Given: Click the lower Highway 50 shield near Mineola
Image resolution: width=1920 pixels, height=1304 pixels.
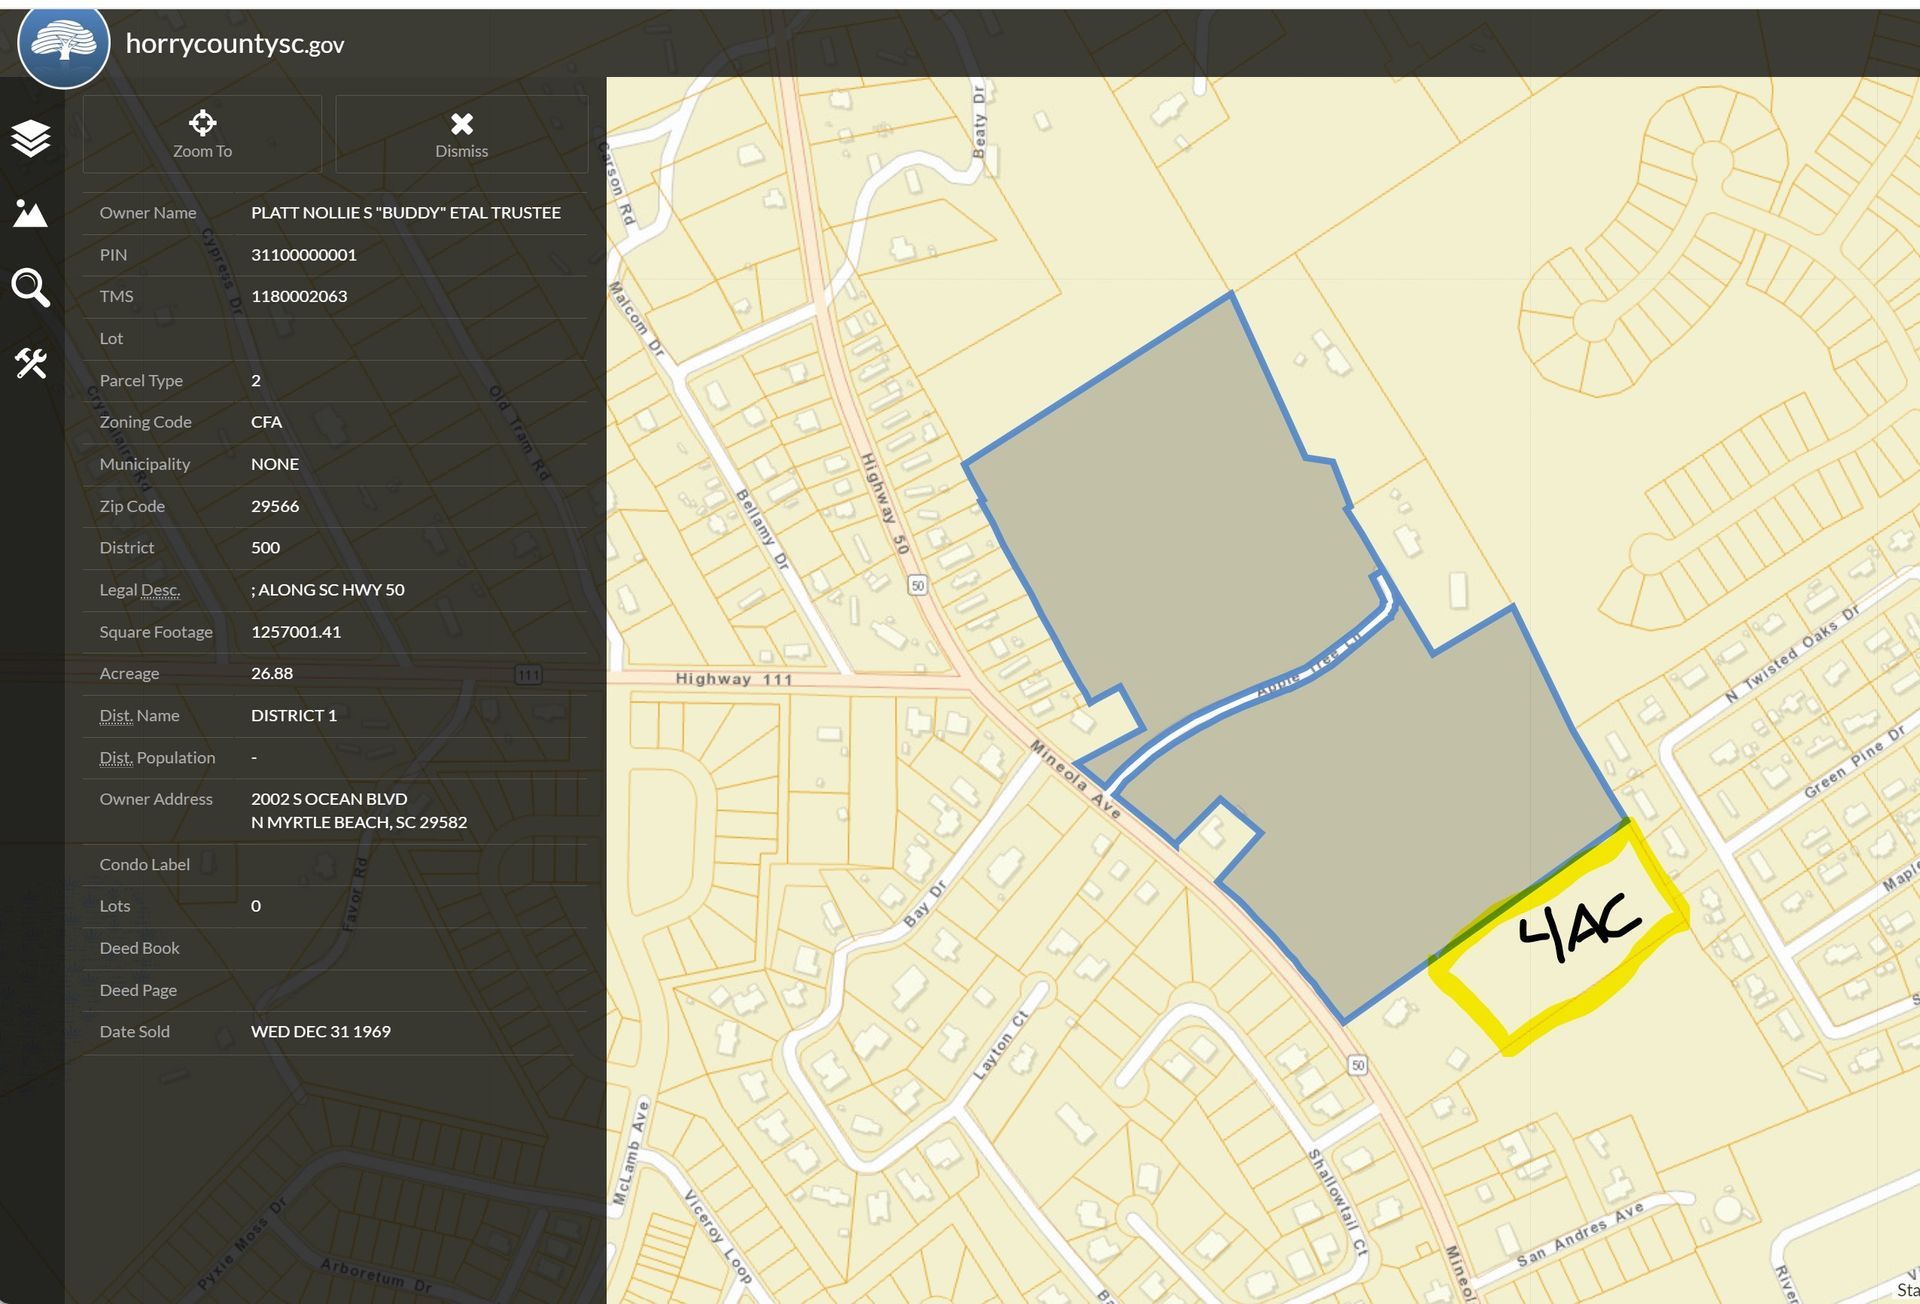Looking at the screenshot, I should tap(1358, 1065).
